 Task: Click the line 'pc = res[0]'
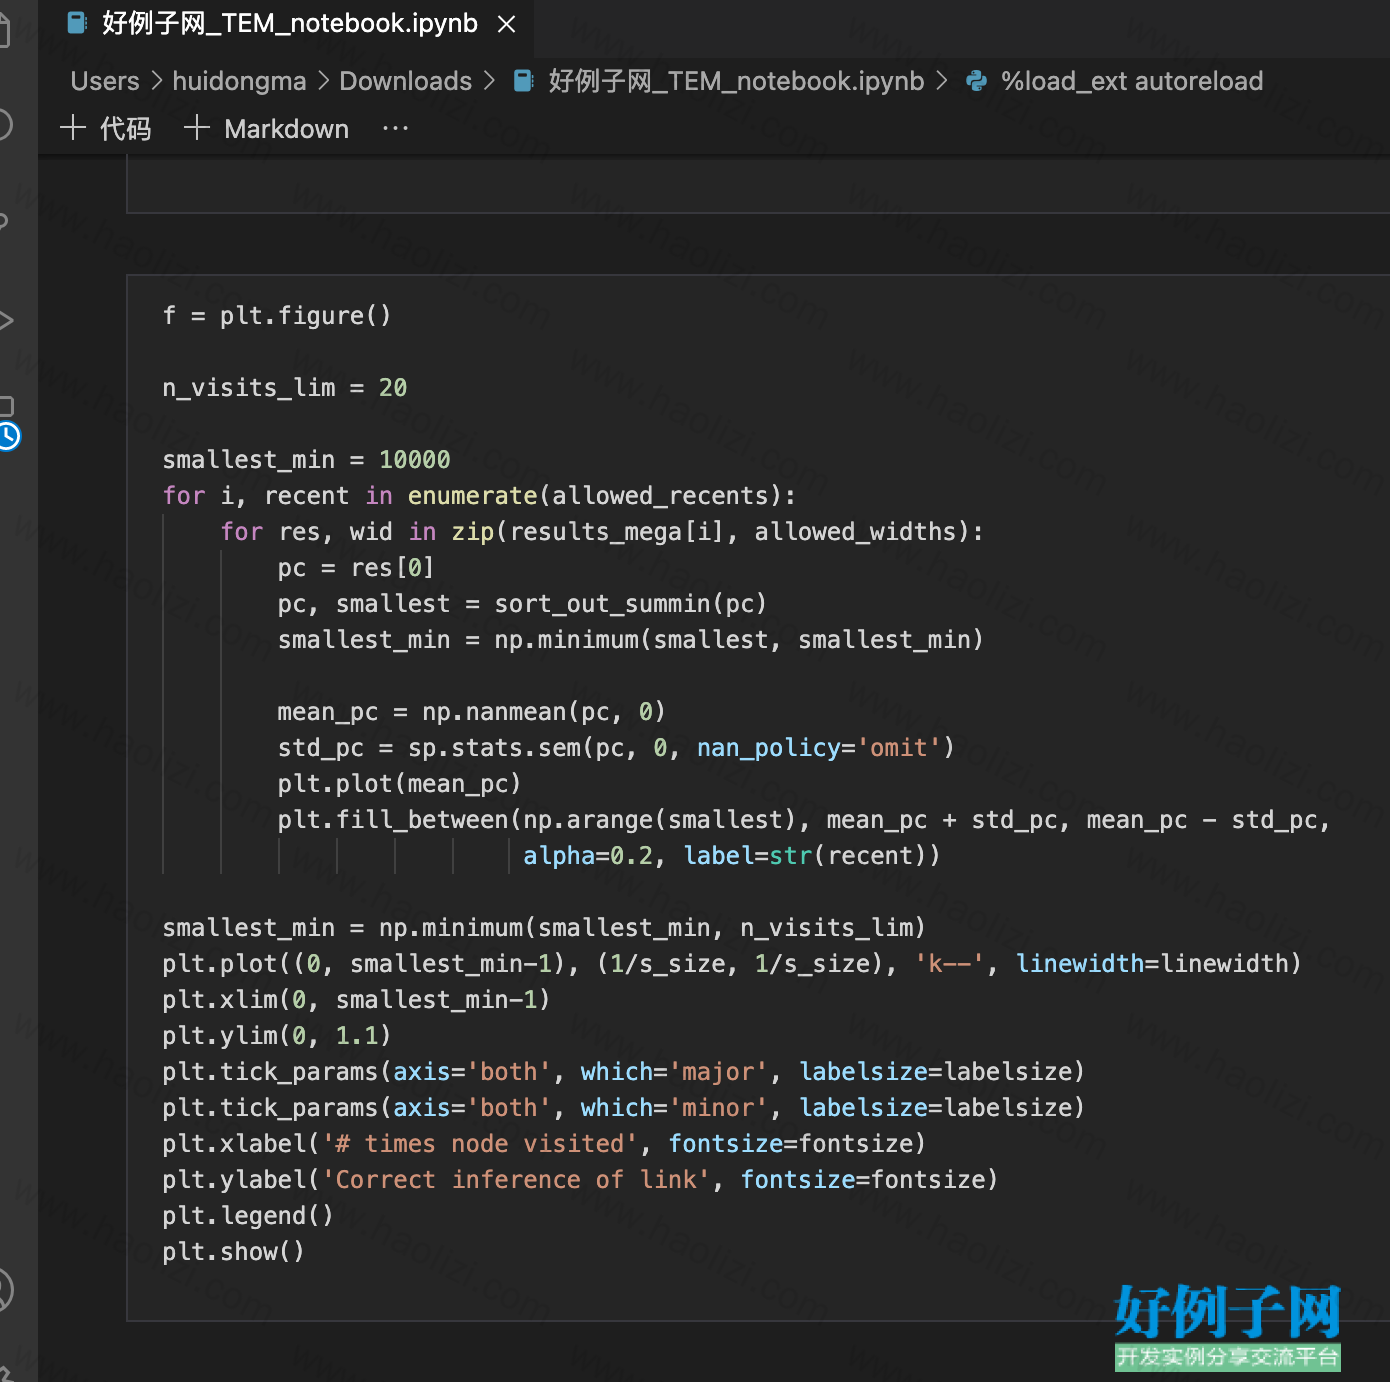point(356,568)
